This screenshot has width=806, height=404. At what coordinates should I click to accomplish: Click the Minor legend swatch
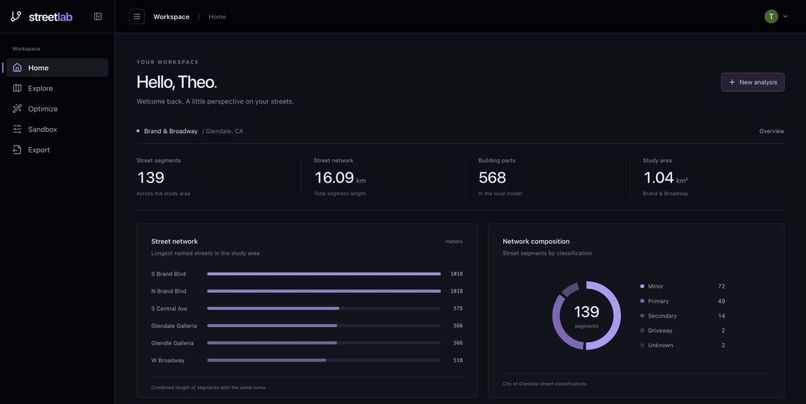coord(642,286)
